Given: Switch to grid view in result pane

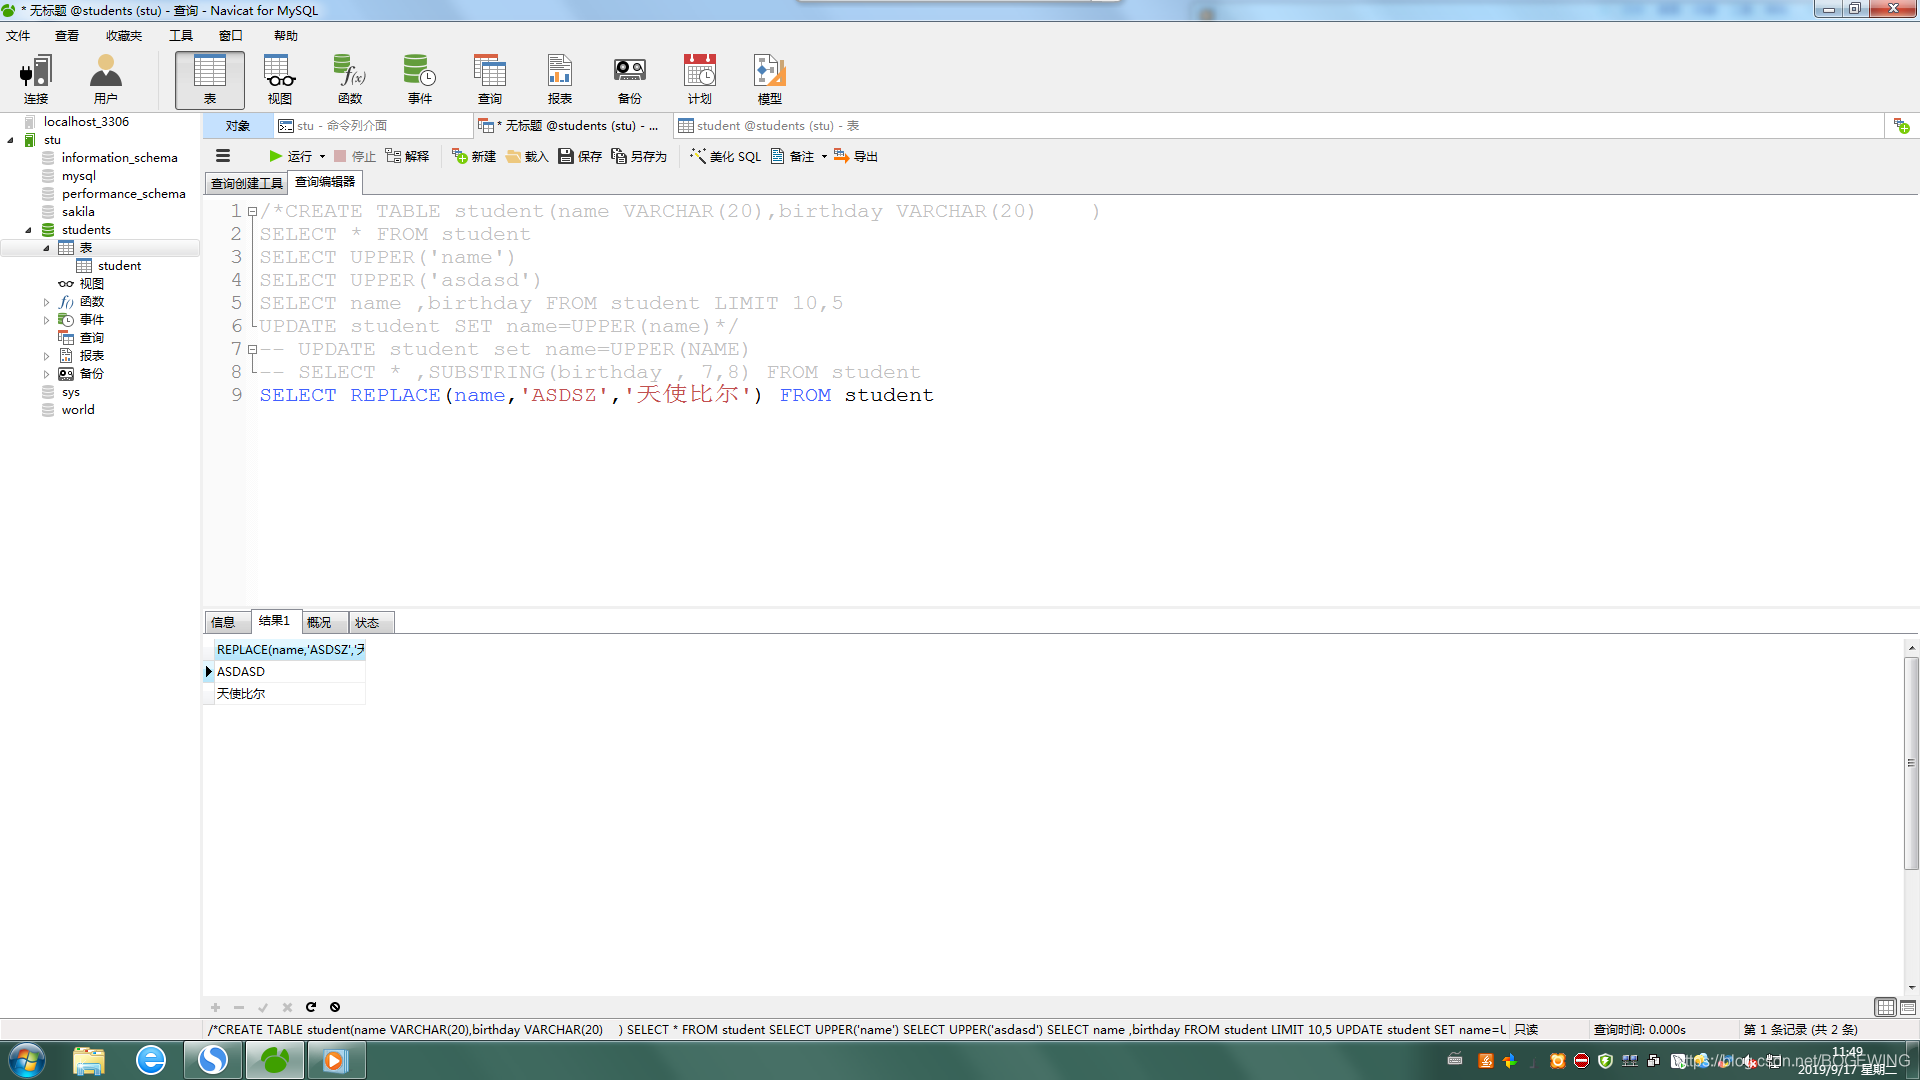Looking at the screenshot, I should tap(1885, 1007).
